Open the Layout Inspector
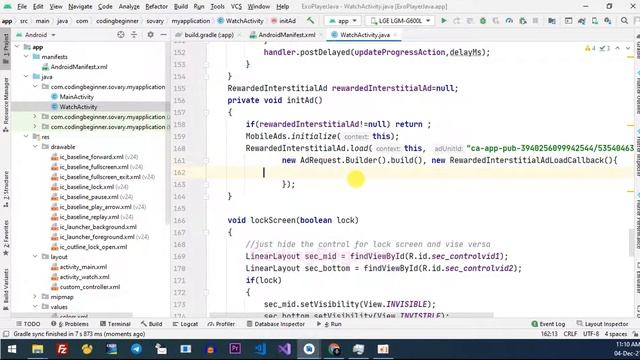This screenshot has width=640, height=360. click(x=602, y=324)
